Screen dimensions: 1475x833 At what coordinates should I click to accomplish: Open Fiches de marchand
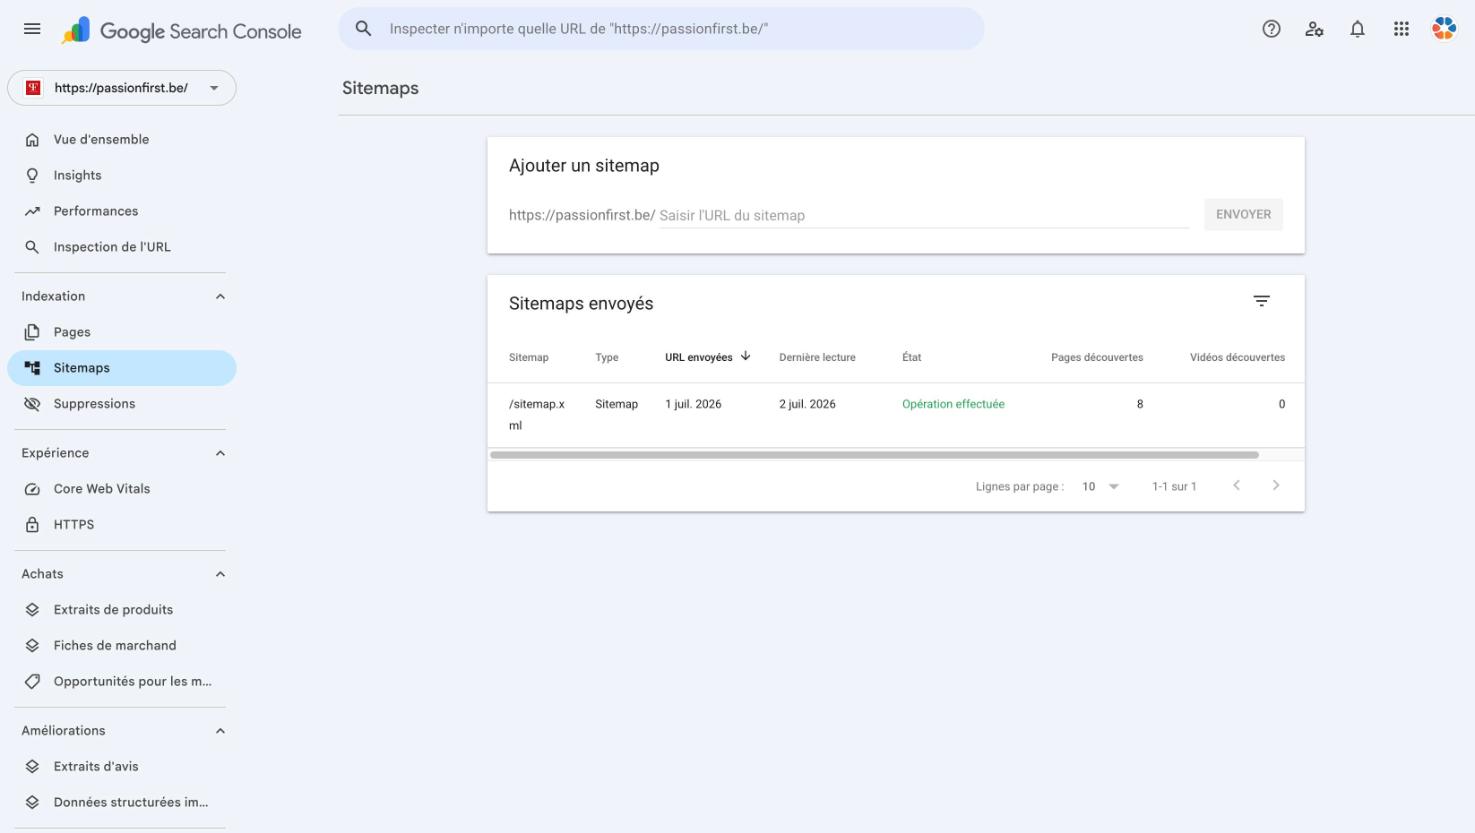pos(122,646)
